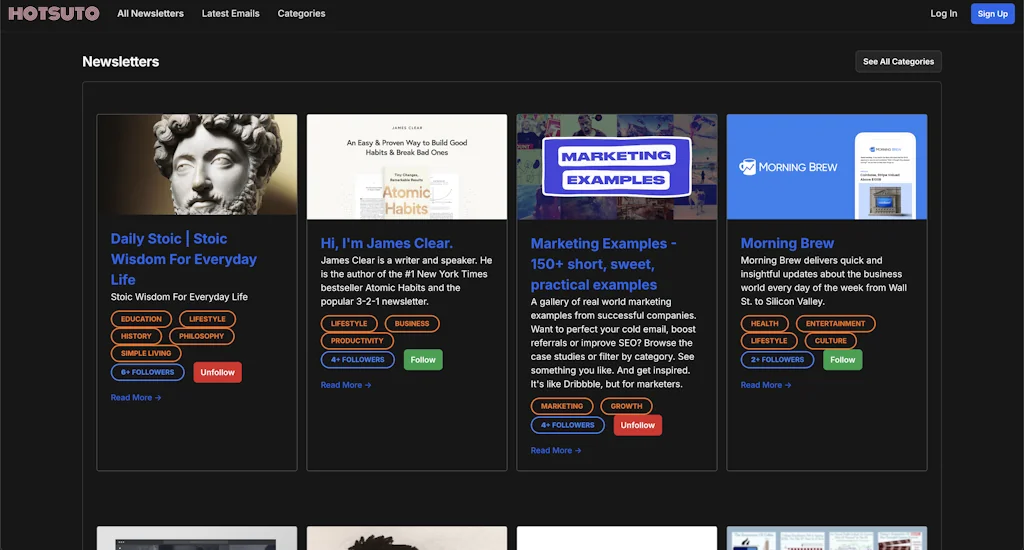Click the James Clear description paragraph
The width and height of the screenshot is (1024, 550).
click(407, 281)
